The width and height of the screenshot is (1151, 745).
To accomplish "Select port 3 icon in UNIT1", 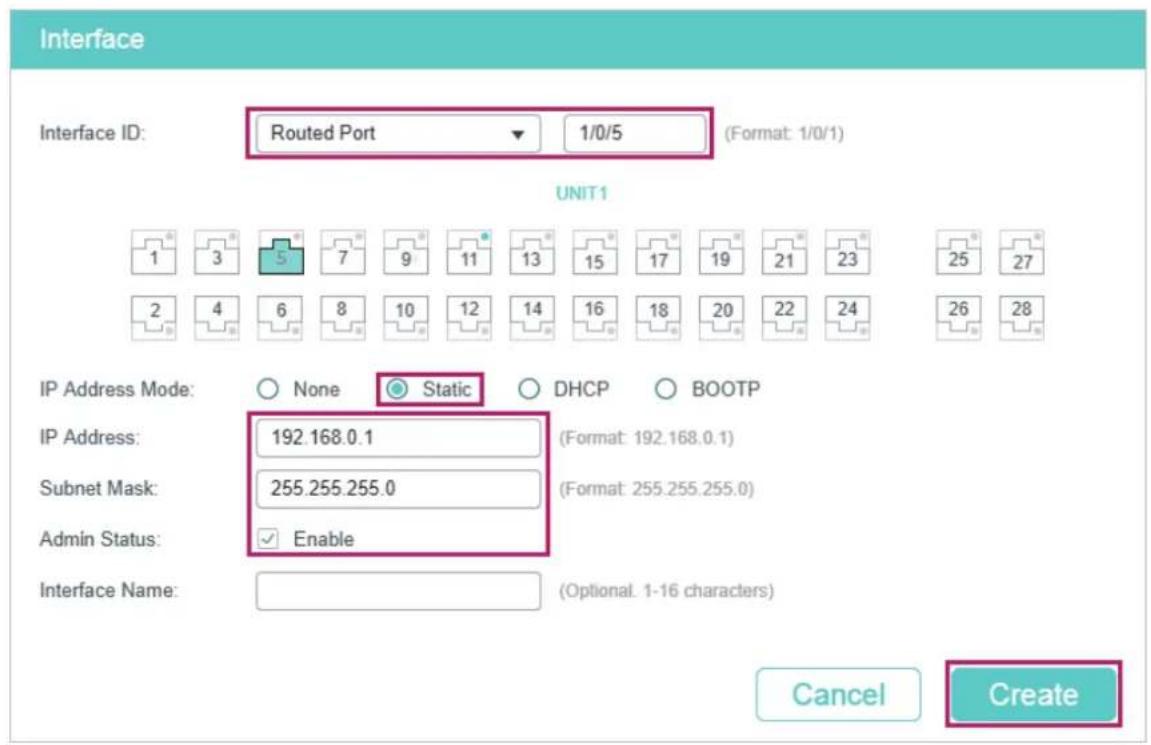I will point(217,252).
